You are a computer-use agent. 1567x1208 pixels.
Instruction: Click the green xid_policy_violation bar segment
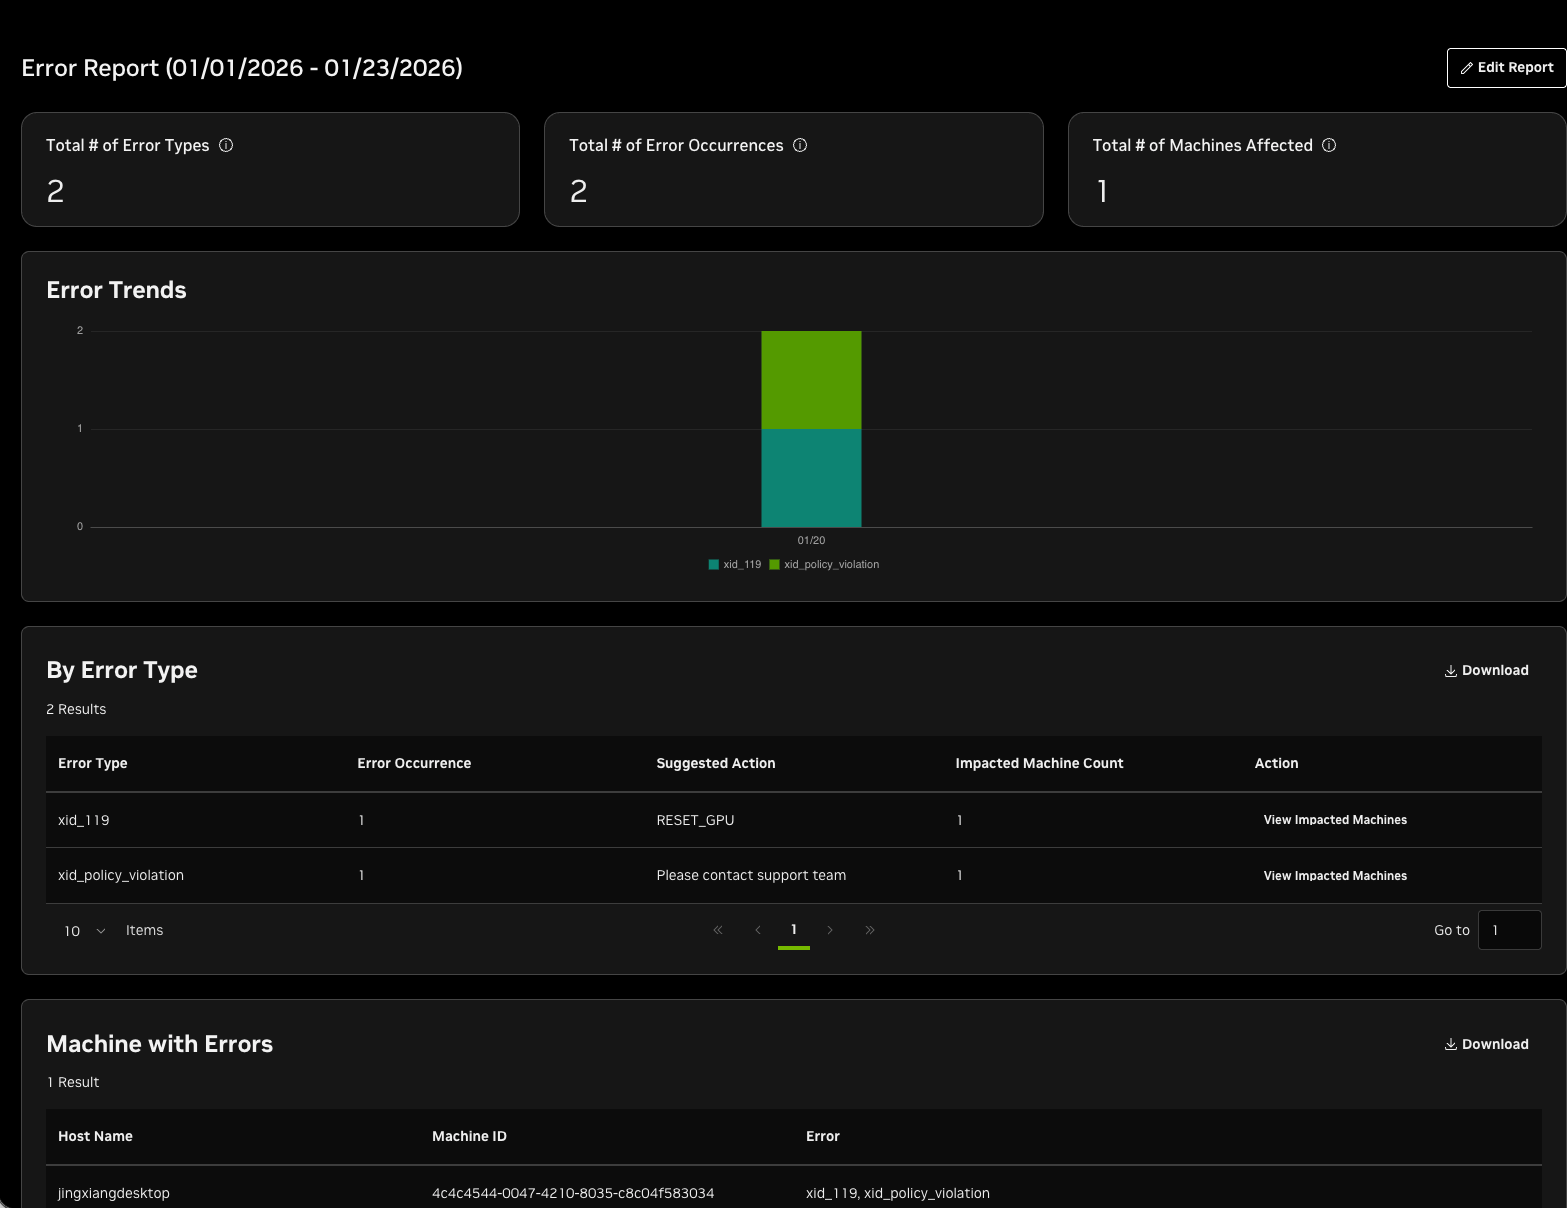pyautogui.click(x=811, y=380)
